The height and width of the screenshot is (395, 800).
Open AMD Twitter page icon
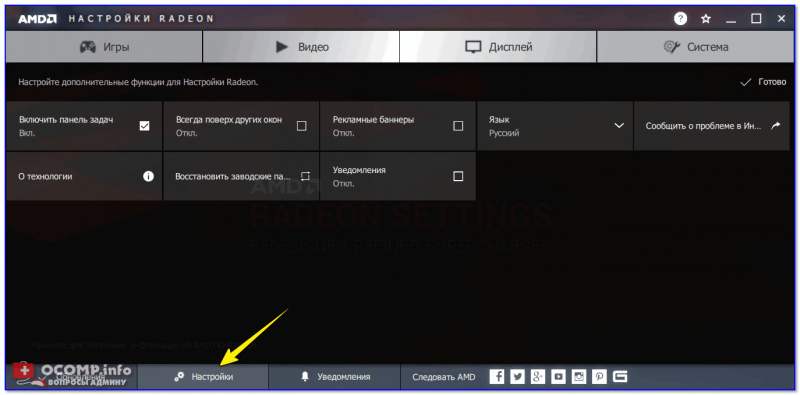[x=517, y=377]
